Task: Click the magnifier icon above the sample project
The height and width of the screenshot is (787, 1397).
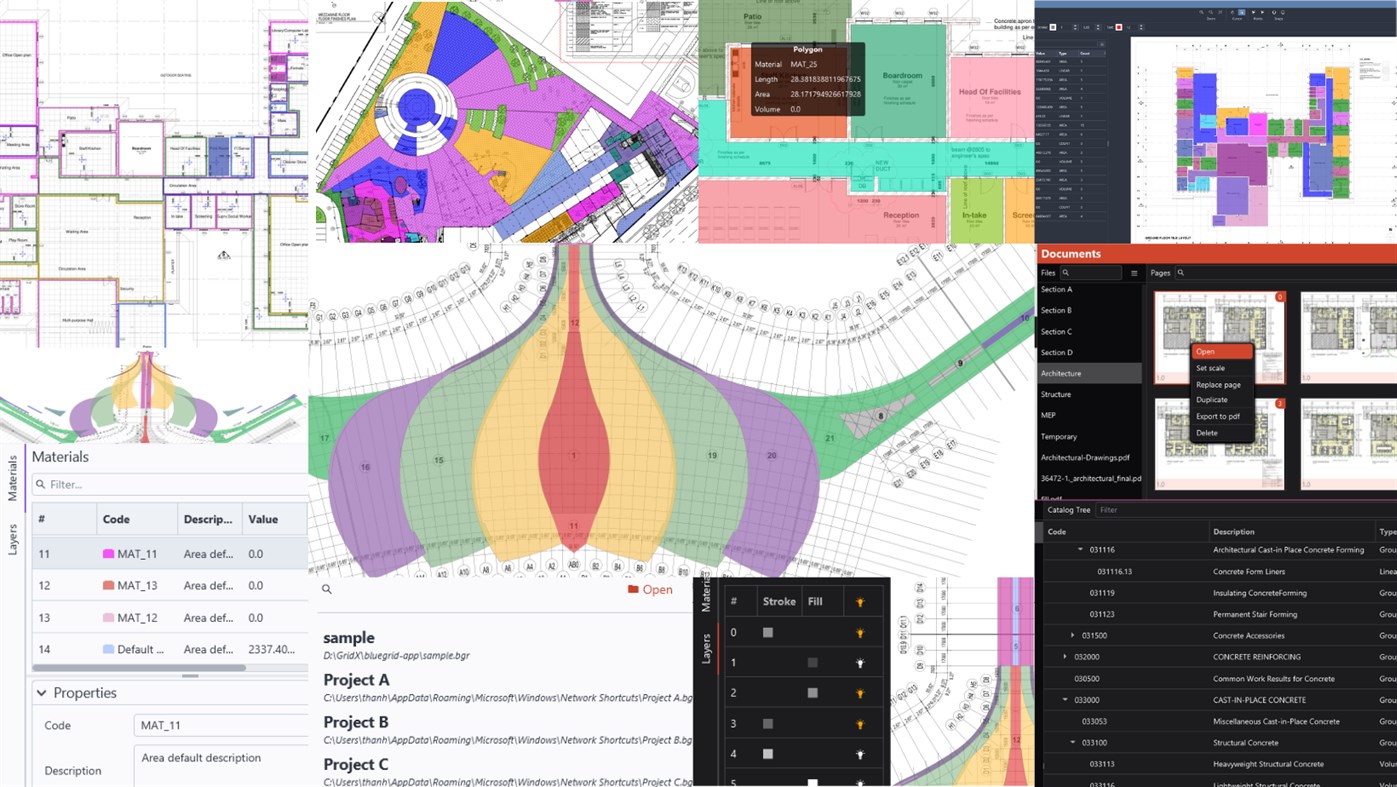Action: point(327,590)
